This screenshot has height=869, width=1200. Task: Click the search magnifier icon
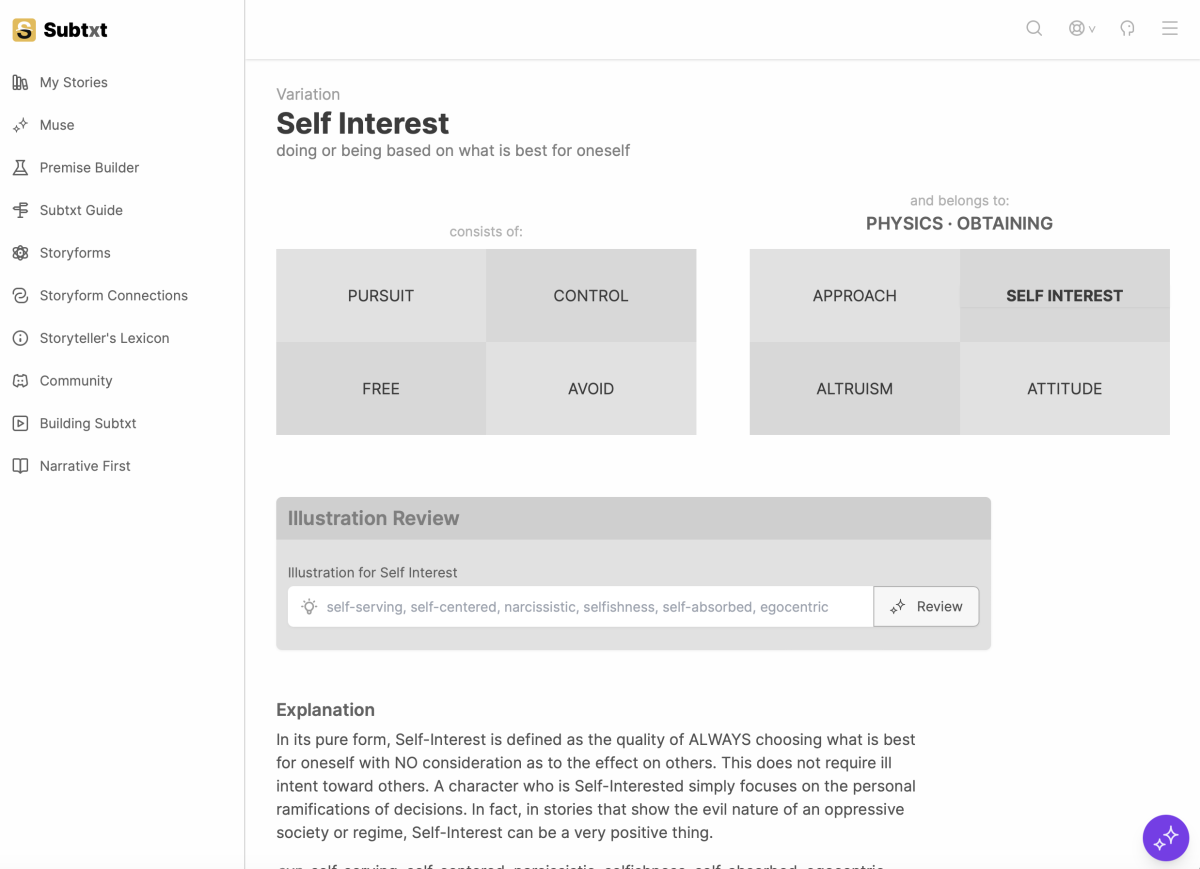[x=1034, y=28]
